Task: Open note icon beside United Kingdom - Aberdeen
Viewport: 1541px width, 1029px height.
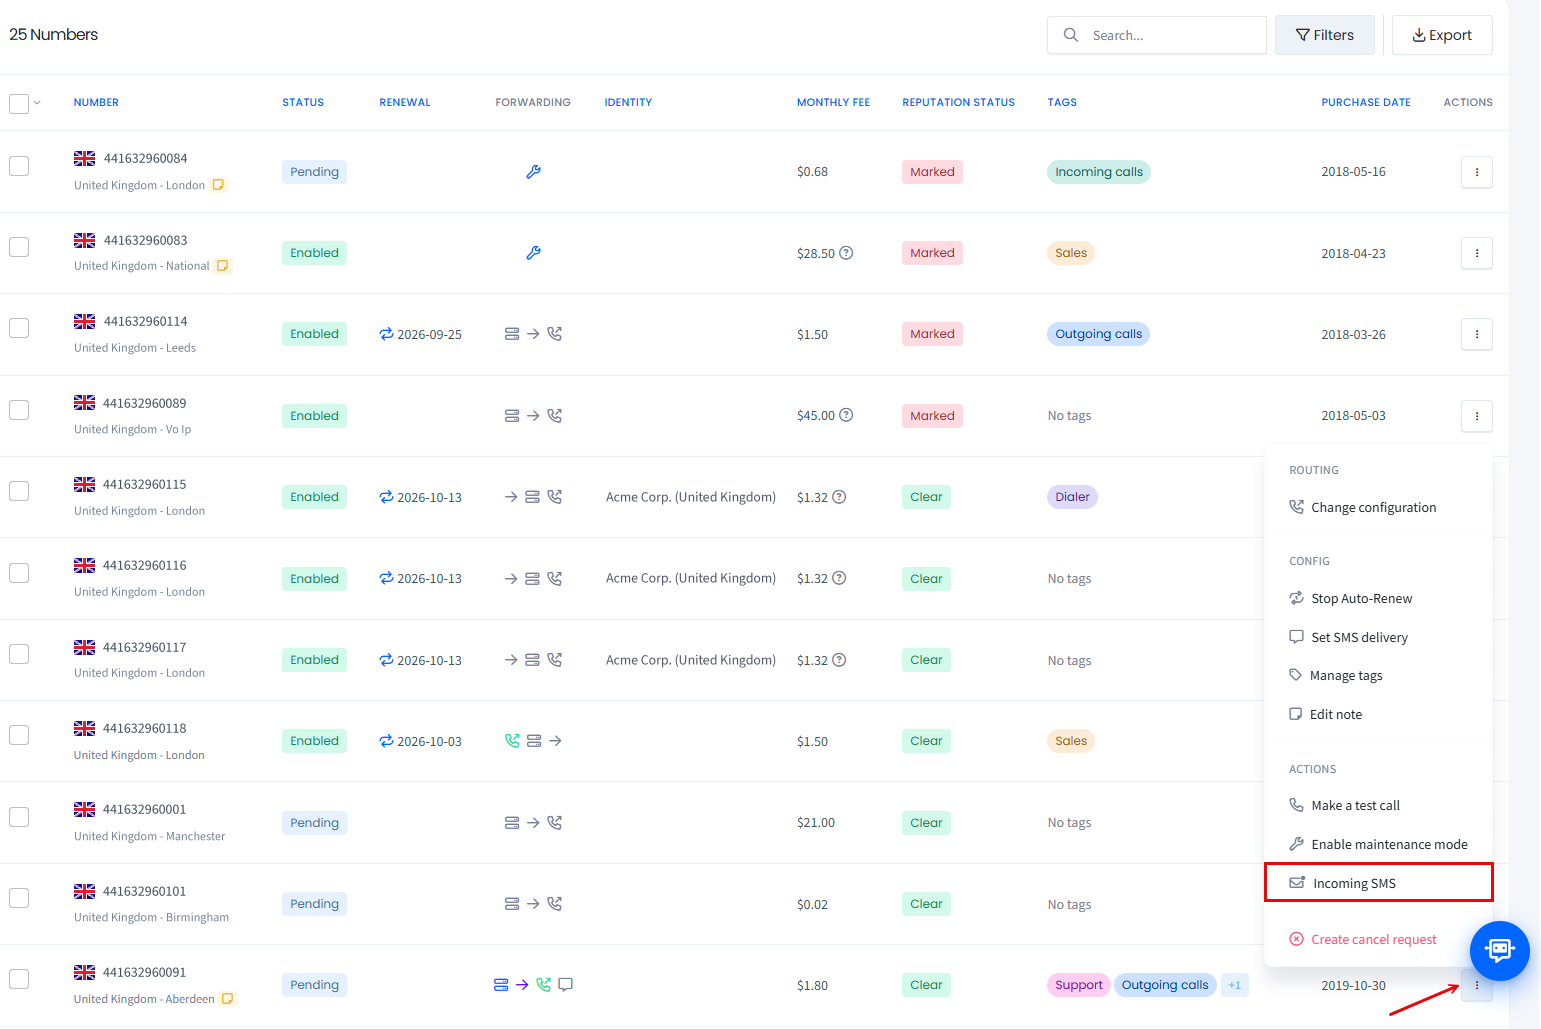Action: tap(227, 999)
